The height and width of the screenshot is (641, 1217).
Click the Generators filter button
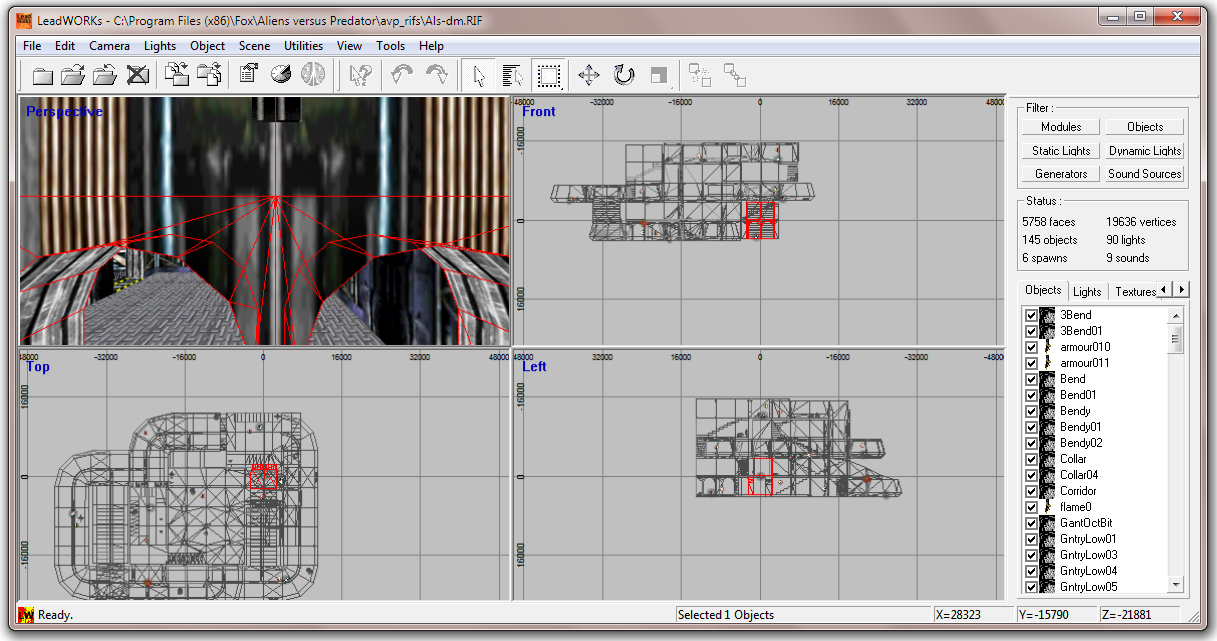click(1061, 174)
